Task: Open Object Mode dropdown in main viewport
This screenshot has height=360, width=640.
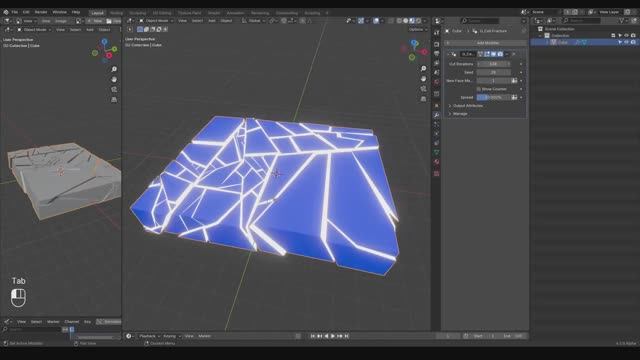Action: point(156,20)
